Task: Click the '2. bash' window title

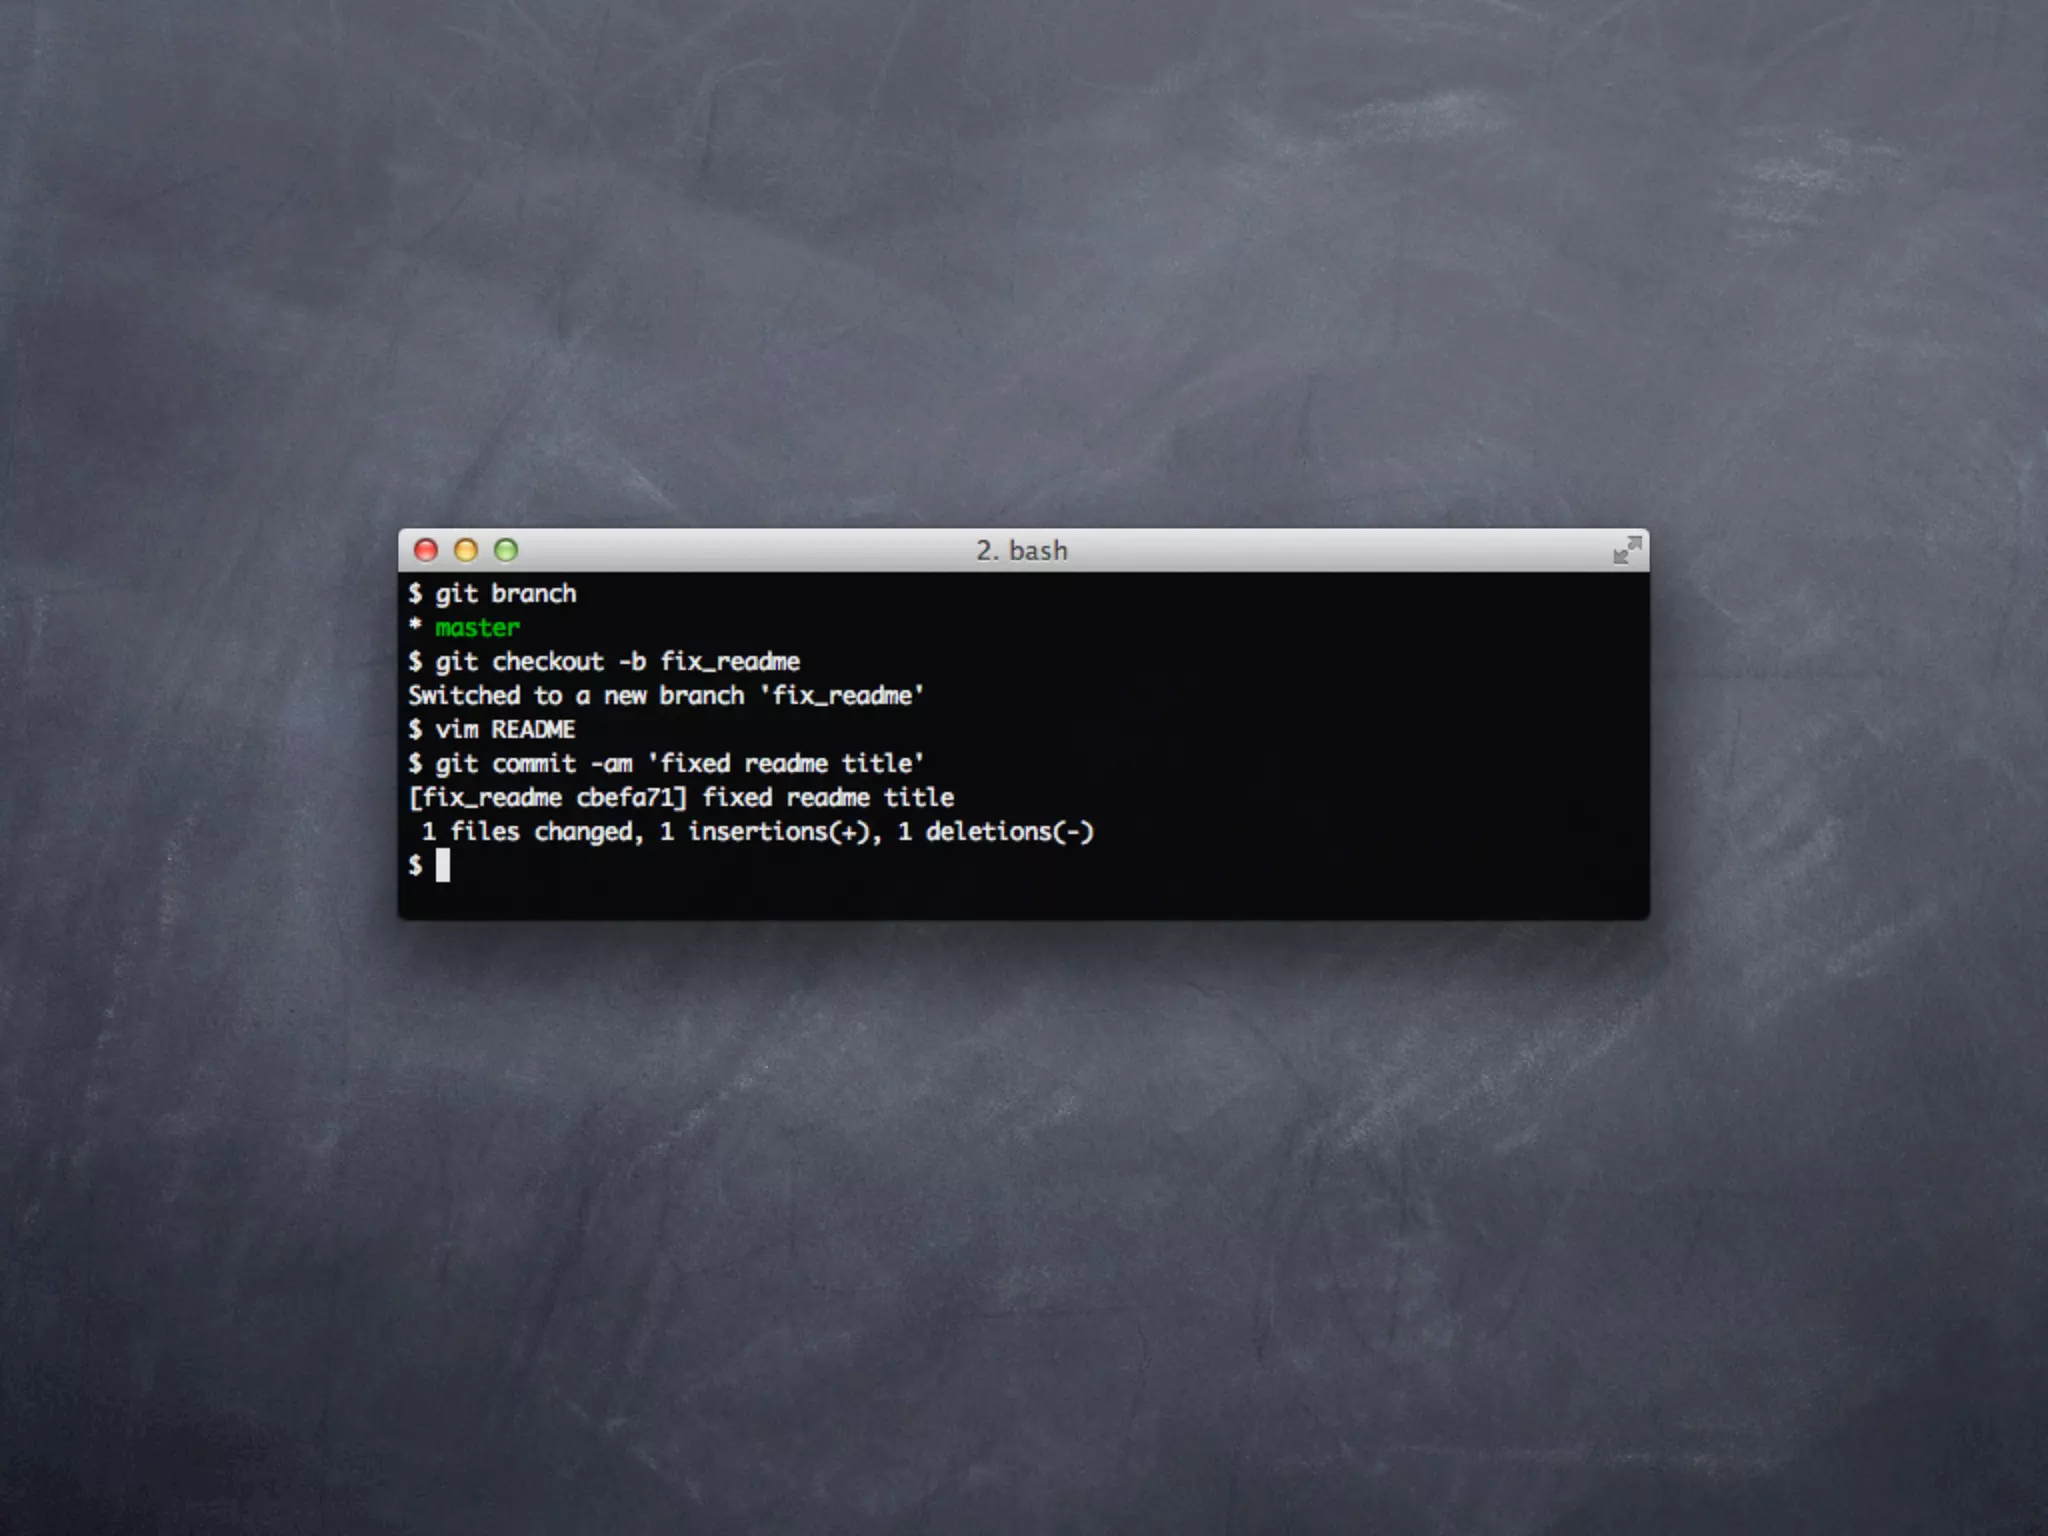Action: 1022,551
